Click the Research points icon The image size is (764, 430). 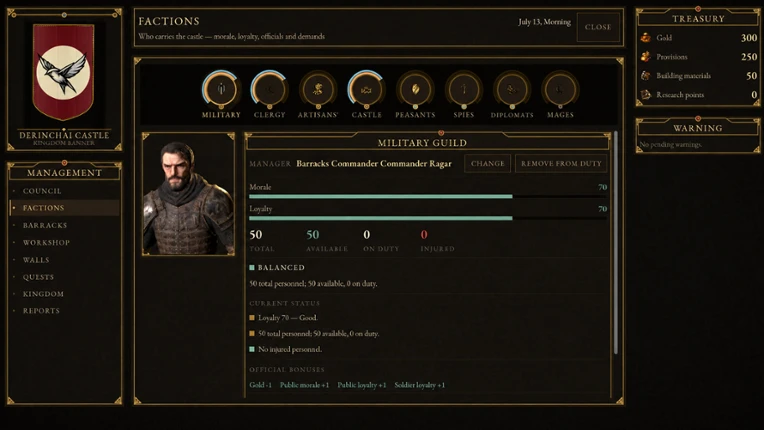pyautogui.click(x=646, y=94)
